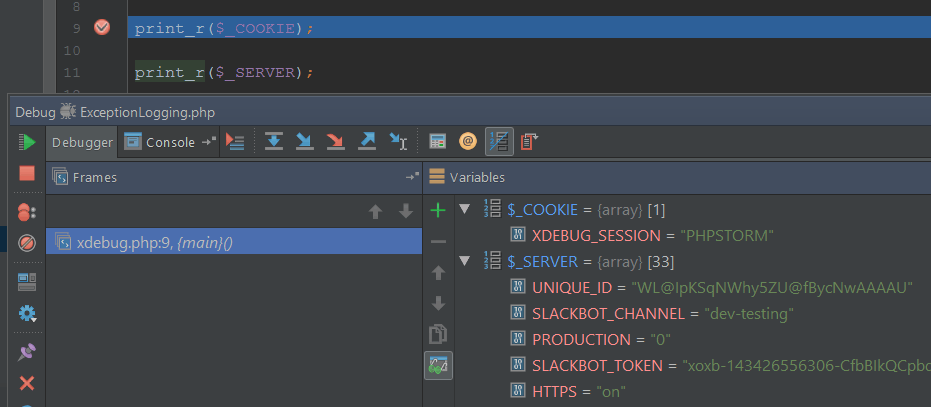Toggle the sort values alphabetically icon
This screenshot has height=407, width=931.
coord(499,142)
